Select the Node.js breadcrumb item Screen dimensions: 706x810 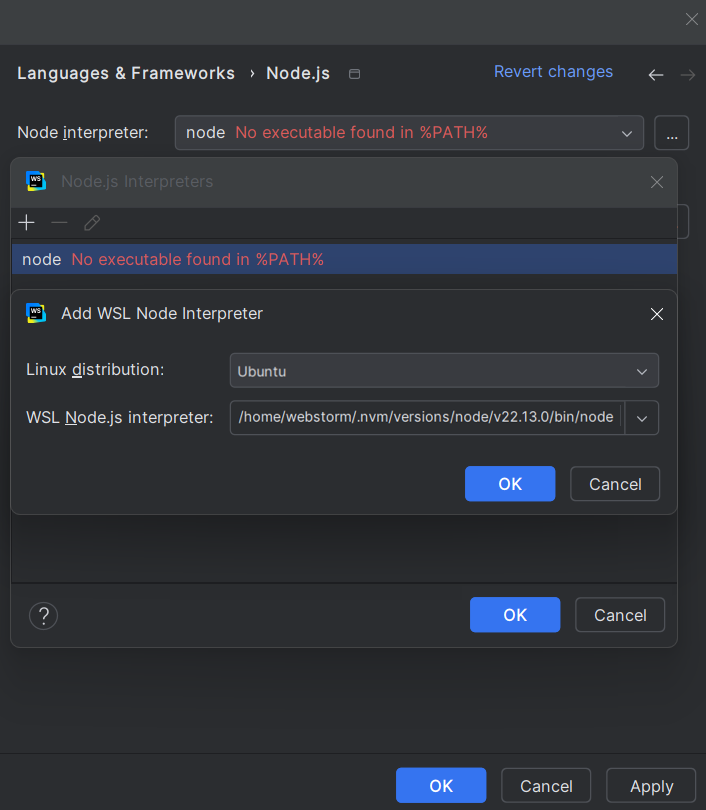click(297, 73)
